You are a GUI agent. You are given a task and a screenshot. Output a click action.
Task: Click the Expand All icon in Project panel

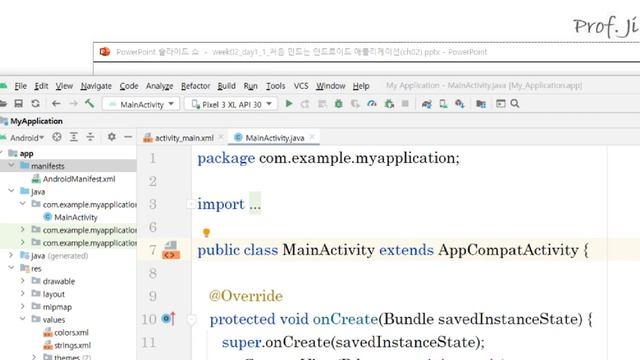[x=73, y=137]
